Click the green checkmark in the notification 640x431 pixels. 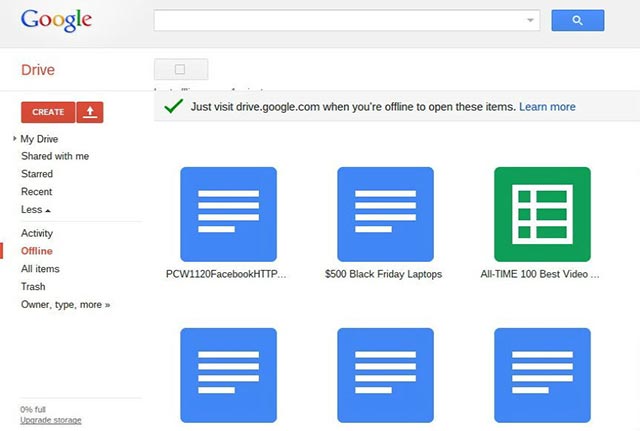coord(173,106)
